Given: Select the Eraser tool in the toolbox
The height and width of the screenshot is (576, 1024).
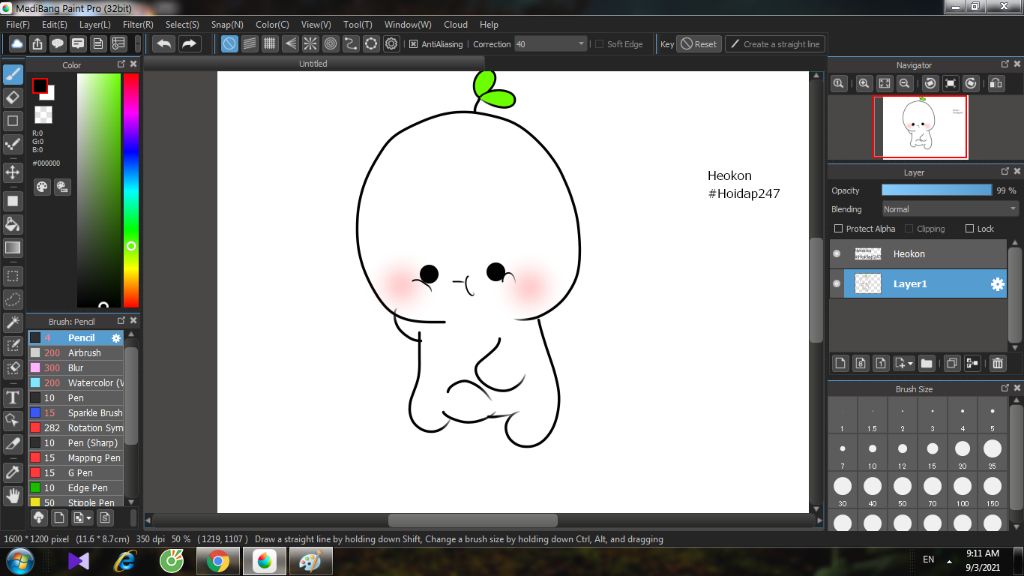Looking at the screenshot, I should tap(13, 97).
